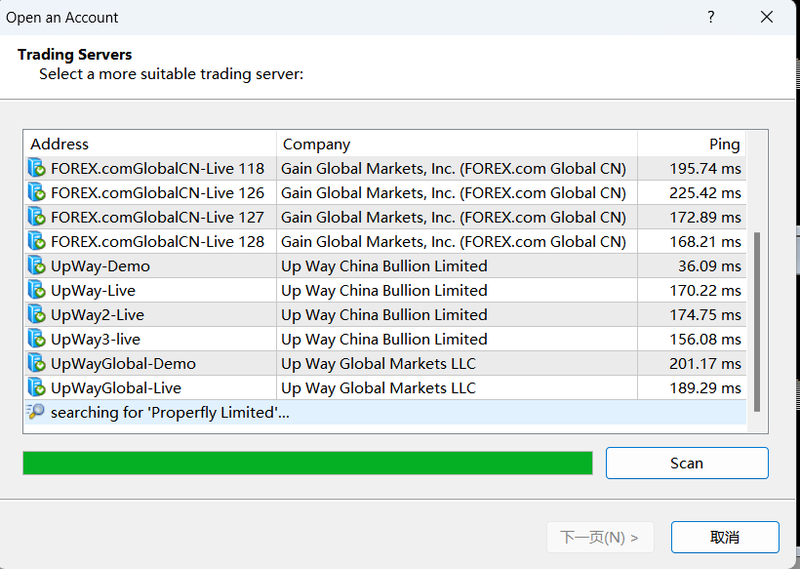The width and height of the screenshot is (800, 569).
Task: Click server icon for UpWay-Live
Action: pos(37,290)
